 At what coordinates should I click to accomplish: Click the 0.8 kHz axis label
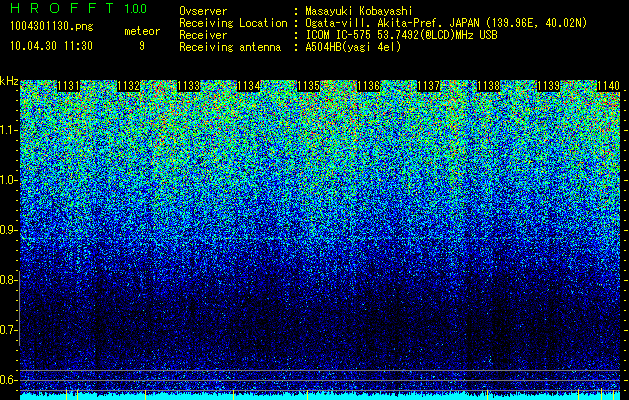tap(8, 280)
